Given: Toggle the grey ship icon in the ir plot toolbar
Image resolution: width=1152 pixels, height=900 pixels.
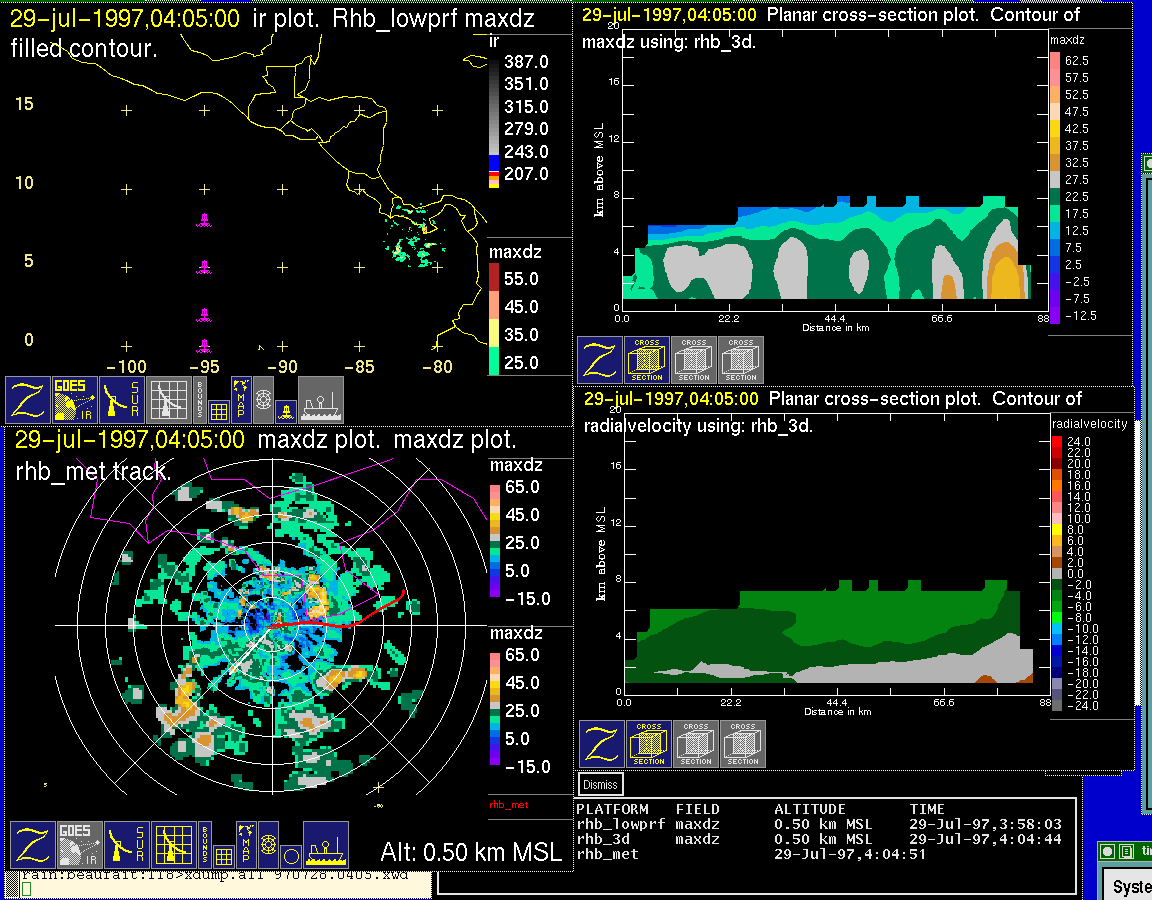Looking at the screenshot, I should coord(321,400).
